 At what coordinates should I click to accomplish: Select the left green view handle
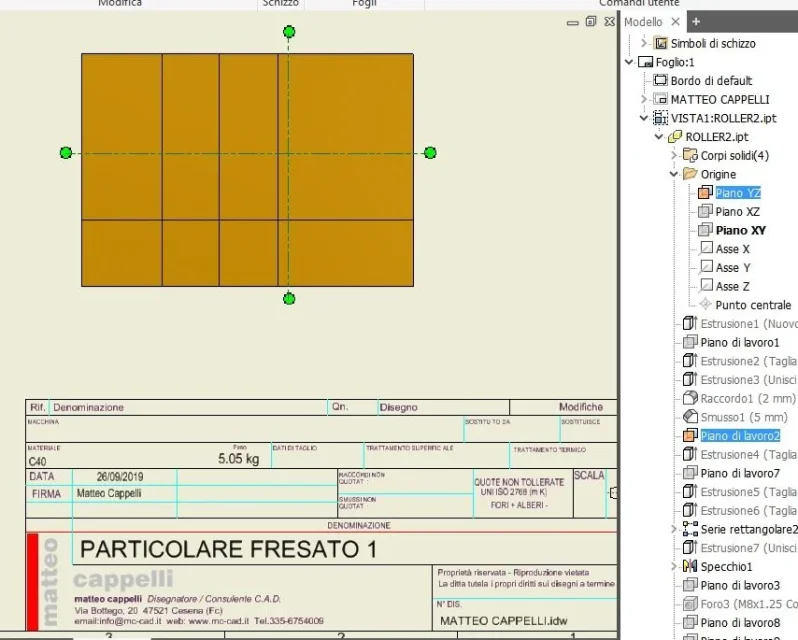[66, 153]
